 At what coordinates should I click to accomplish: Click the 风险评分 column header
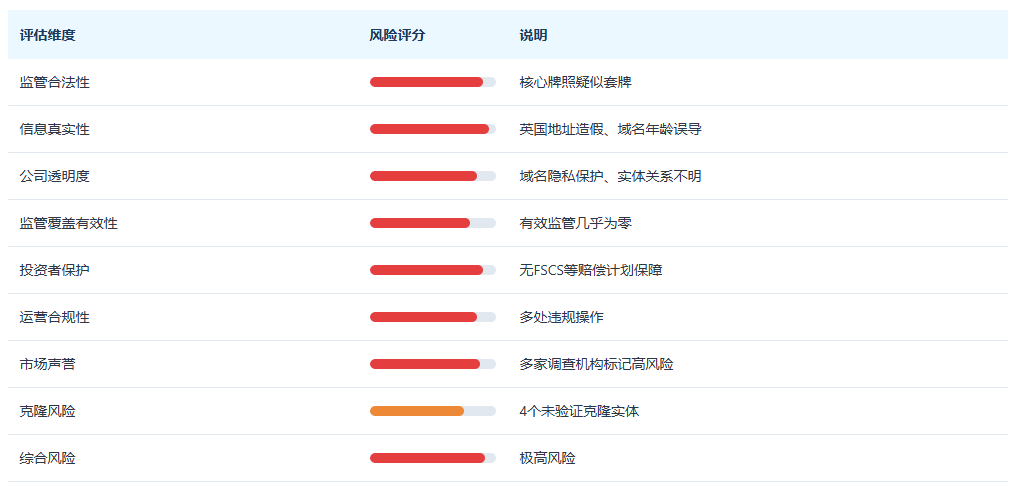pos(397,35)
